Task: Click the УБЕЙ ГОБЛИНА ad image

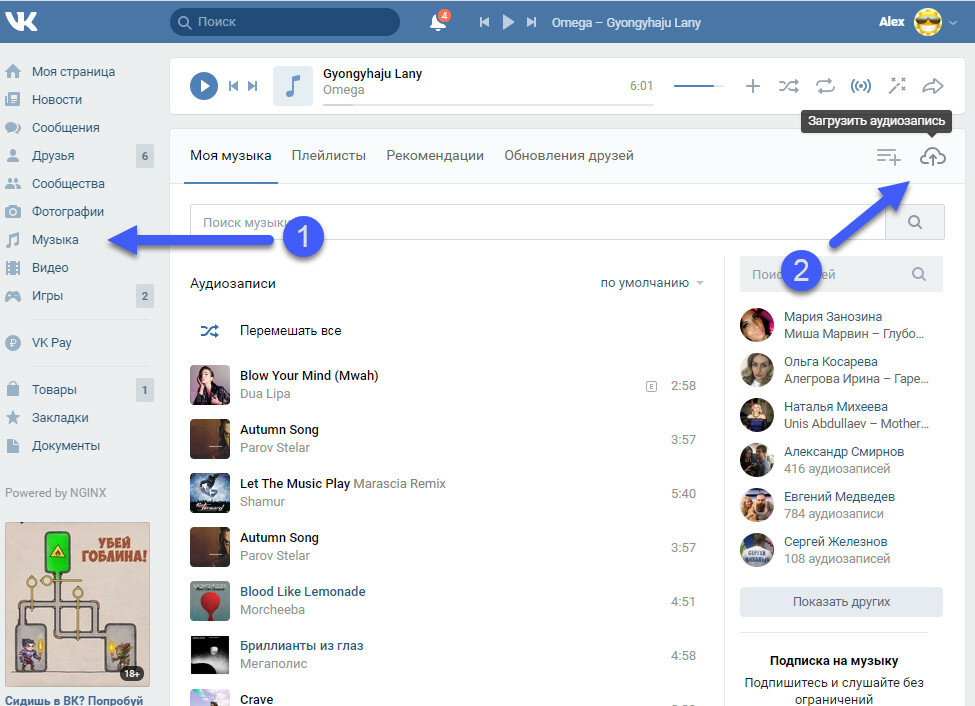Action: pos(77,603)
